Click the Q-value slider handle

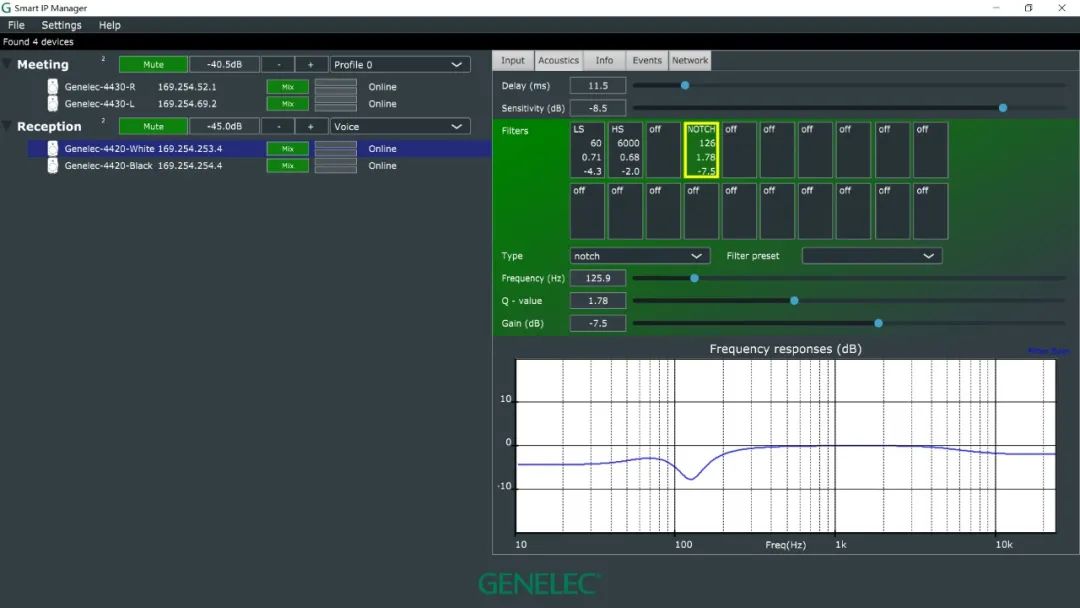[794, 301]
